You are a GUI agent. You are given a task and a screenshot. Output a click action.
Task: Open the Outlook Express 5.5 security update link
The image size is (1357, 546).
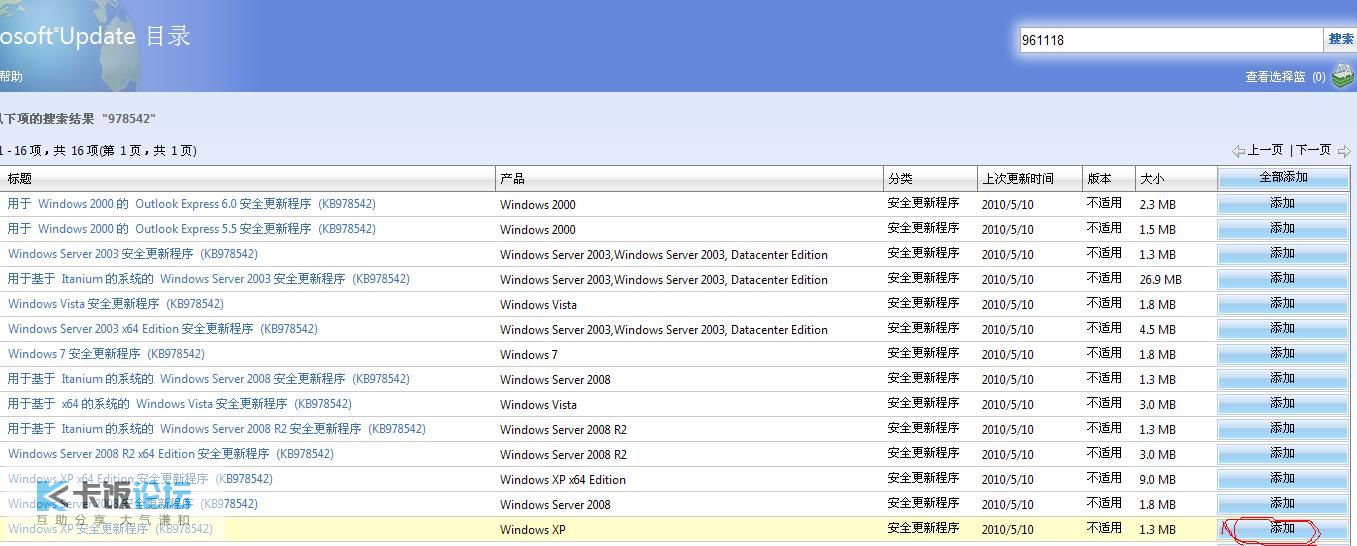tap(192, 229)
